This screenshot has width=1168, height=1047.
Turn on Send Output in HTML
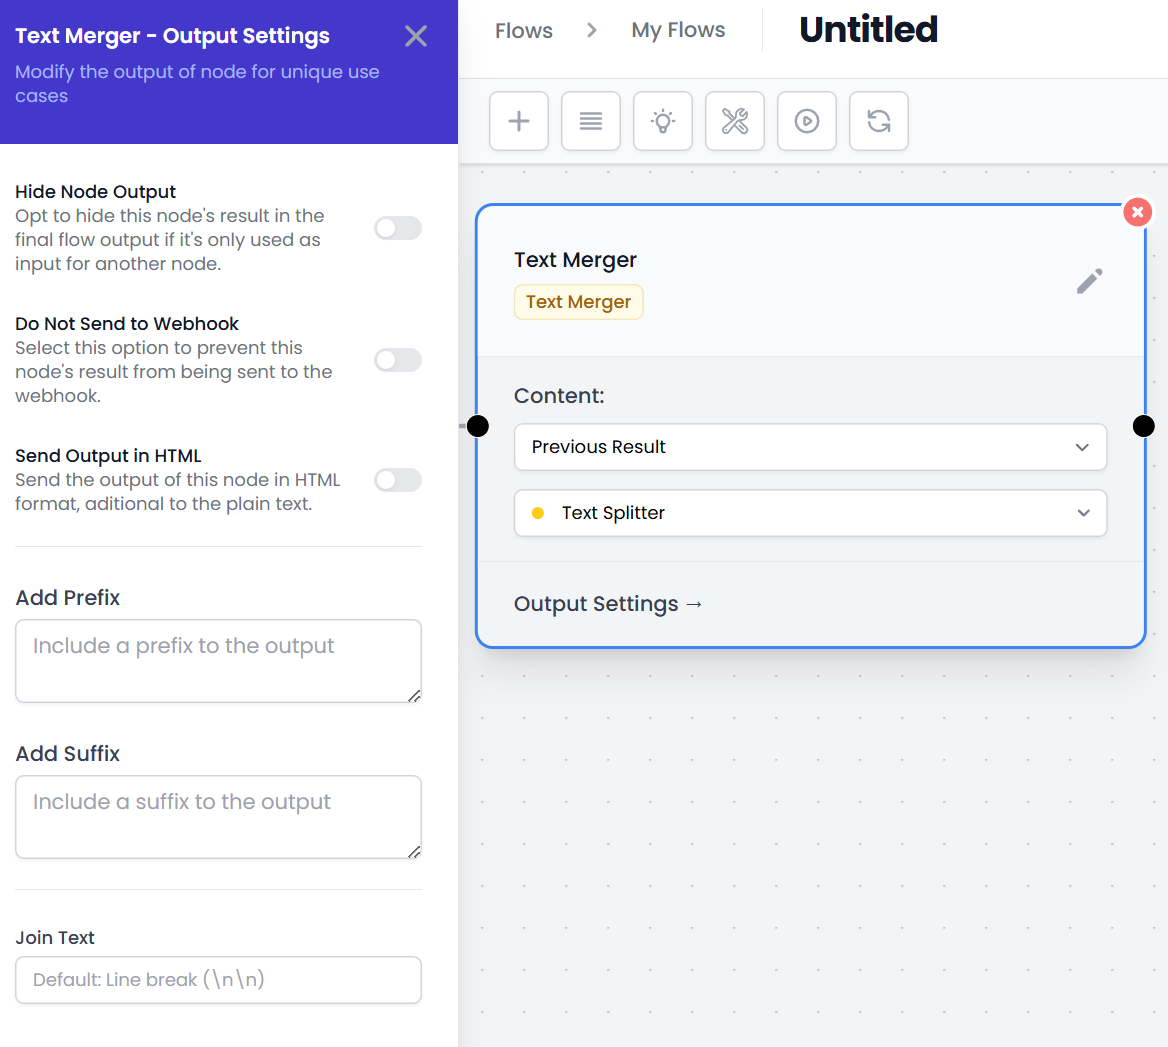pos(398,480)
